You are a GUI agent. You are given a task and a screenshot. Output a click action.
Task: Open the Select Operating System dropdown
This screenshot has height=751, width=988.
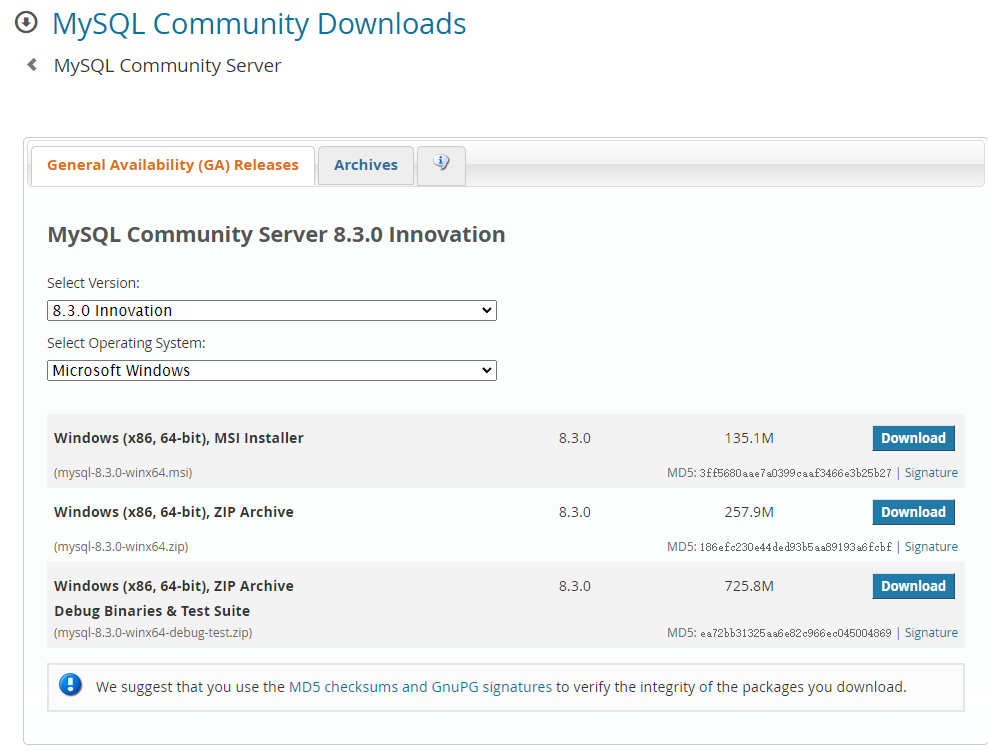tap(272, 370)
